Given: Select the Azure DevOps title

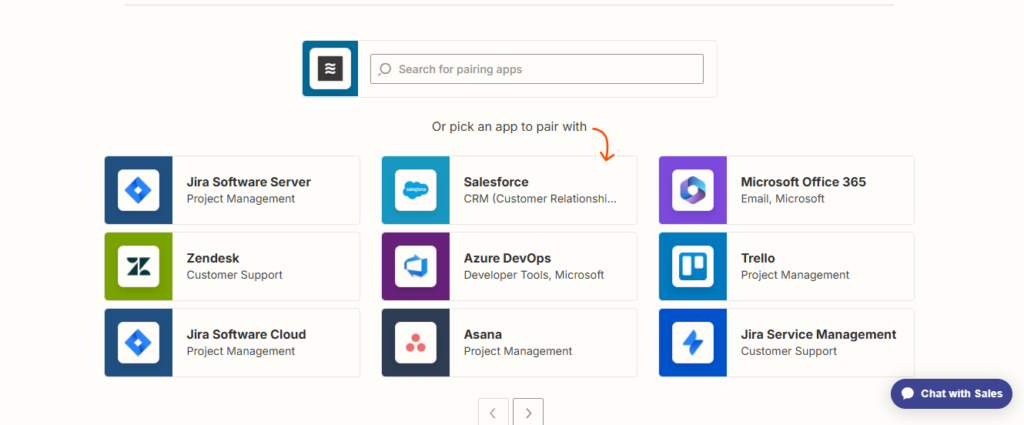Looking at the screenshot, I should (507, 259).
